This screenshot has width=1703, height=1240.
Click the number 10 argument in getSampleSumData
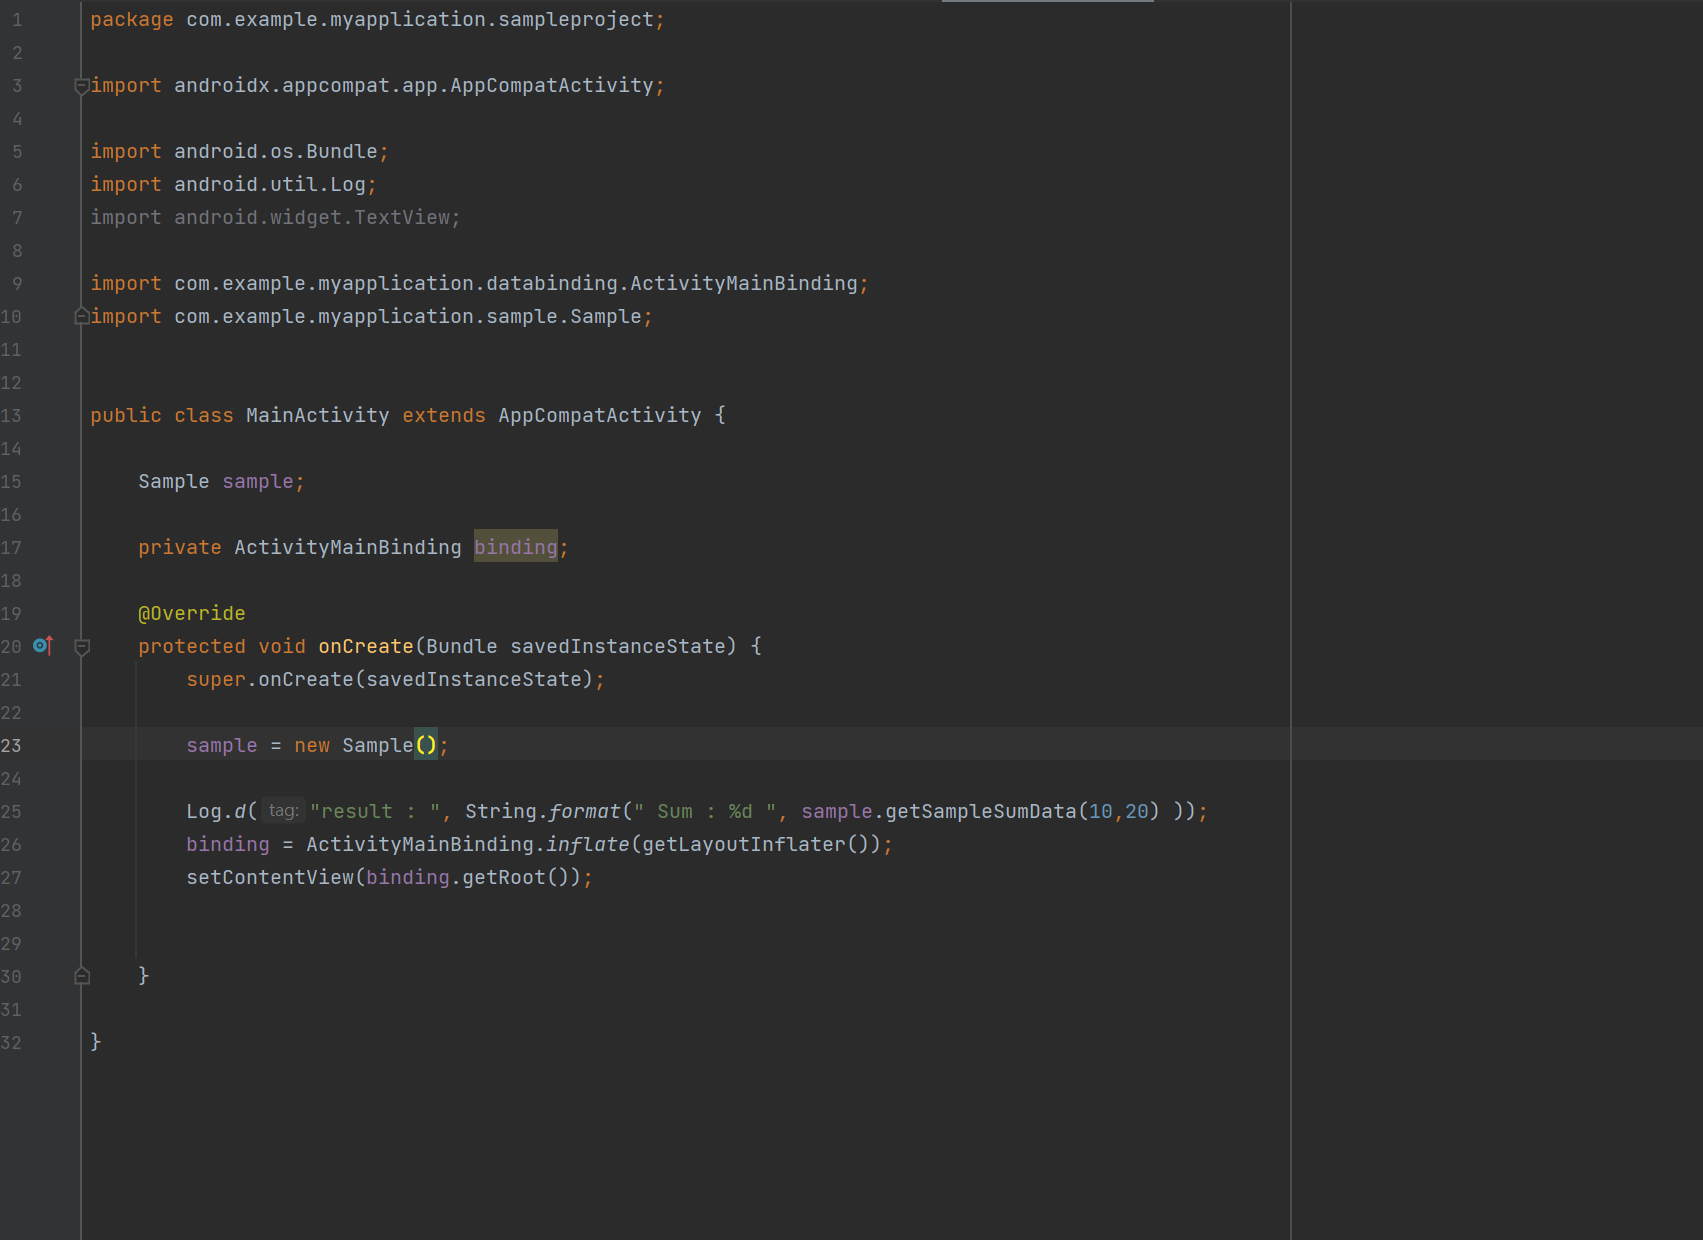(x=1101, y=811)
